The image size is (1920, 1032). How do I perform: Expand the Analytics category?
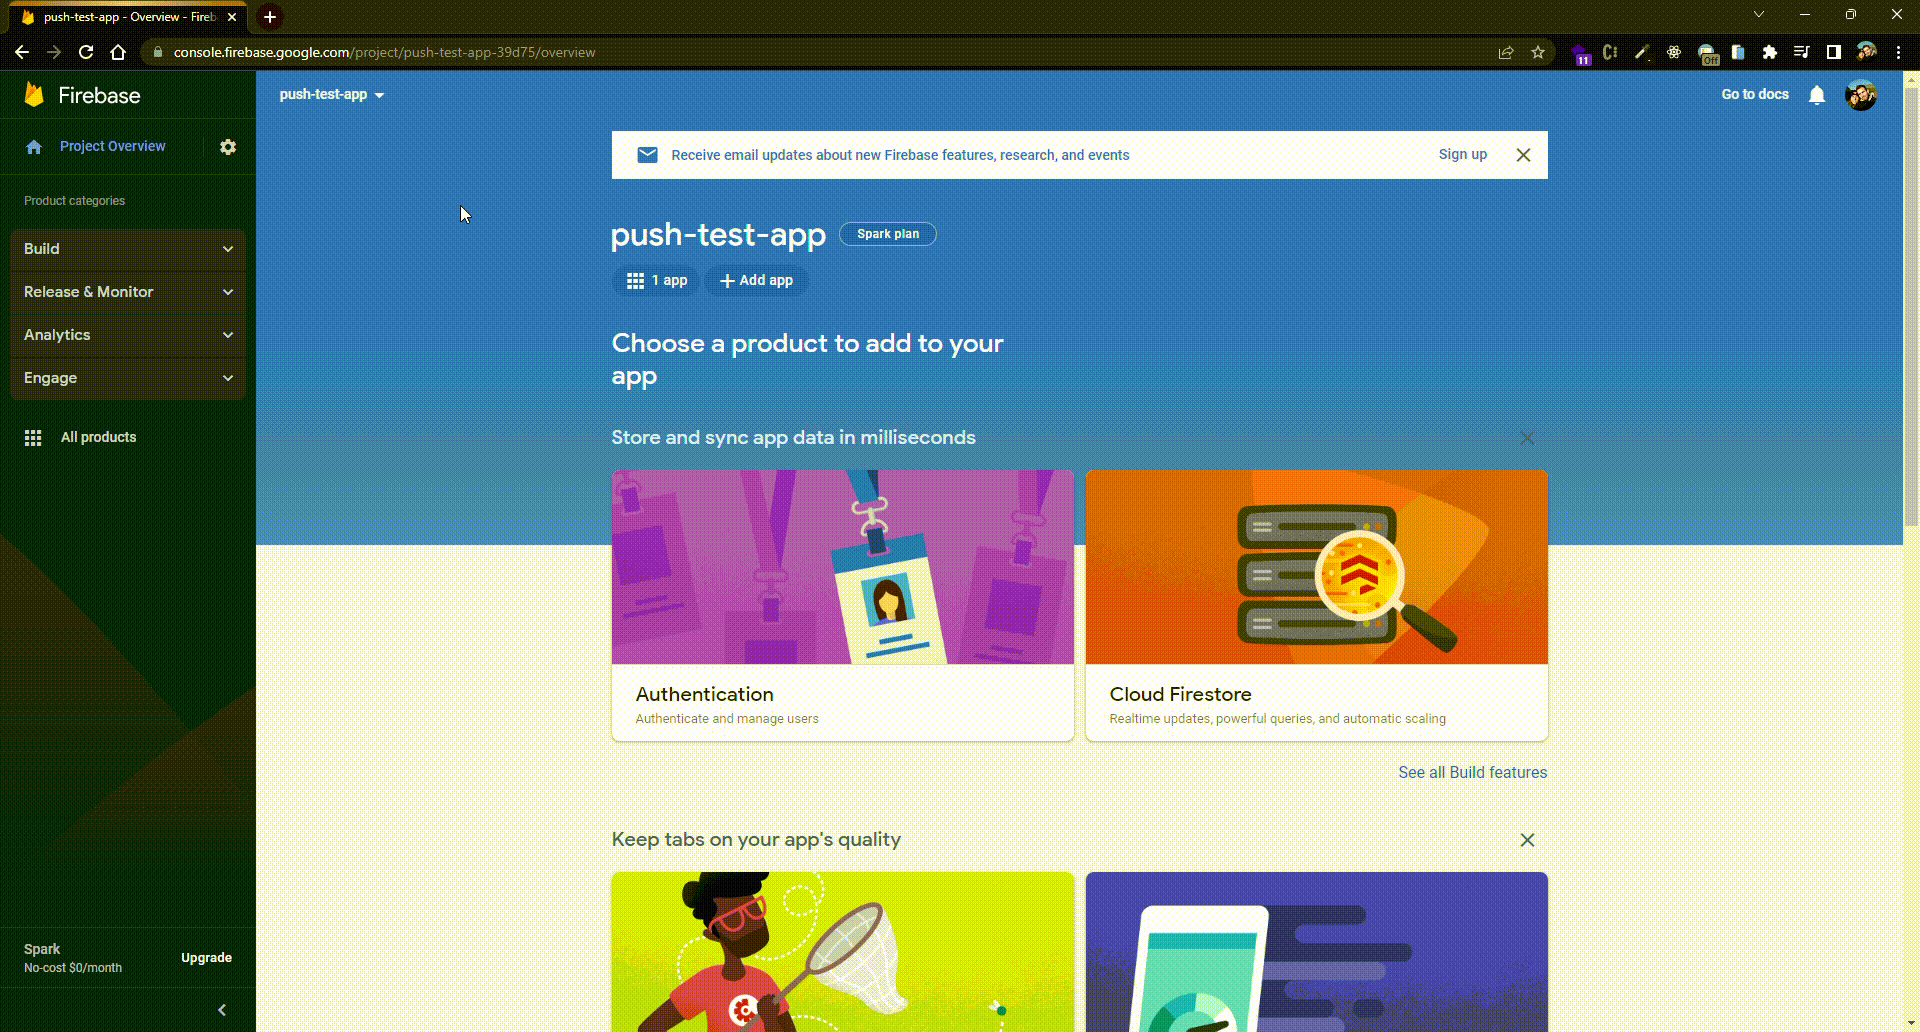[x=128, y=335]
